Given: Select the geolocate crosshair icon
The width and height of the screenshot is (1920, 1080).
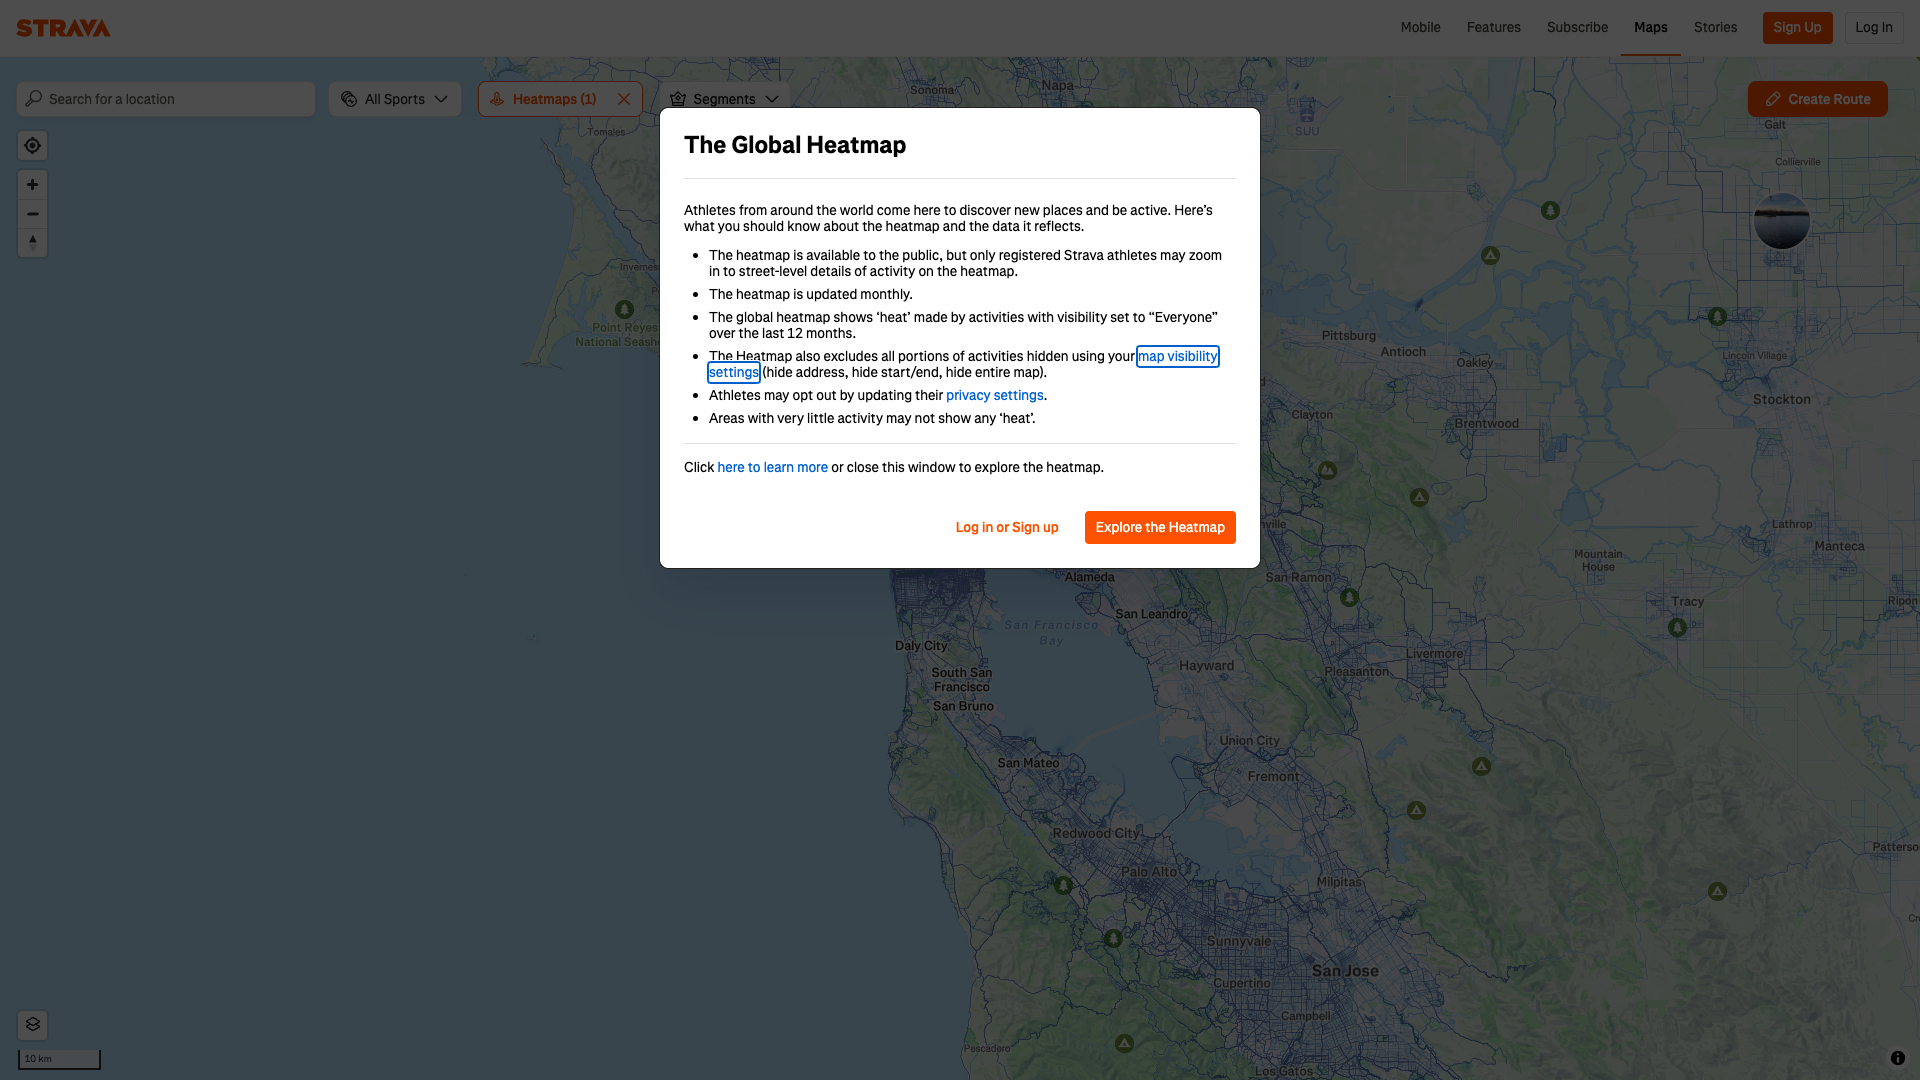Looking at the screenshot, I should coord(32,145).
